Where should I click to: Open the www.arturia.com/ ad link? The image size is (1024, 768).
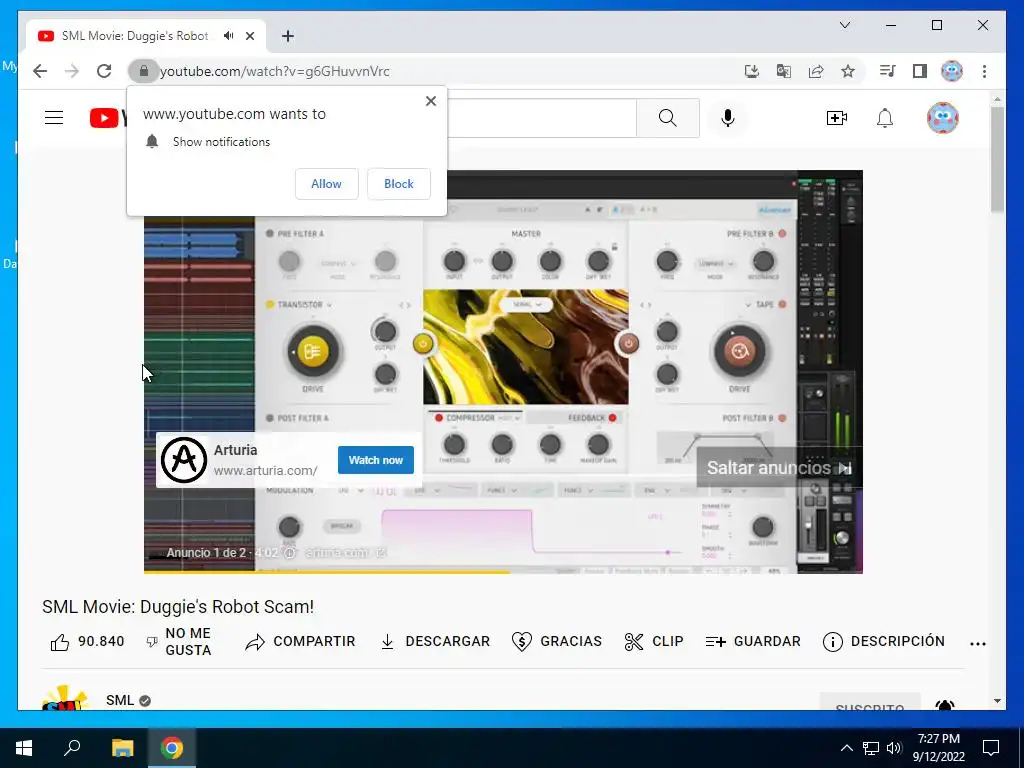click(265, 470)
